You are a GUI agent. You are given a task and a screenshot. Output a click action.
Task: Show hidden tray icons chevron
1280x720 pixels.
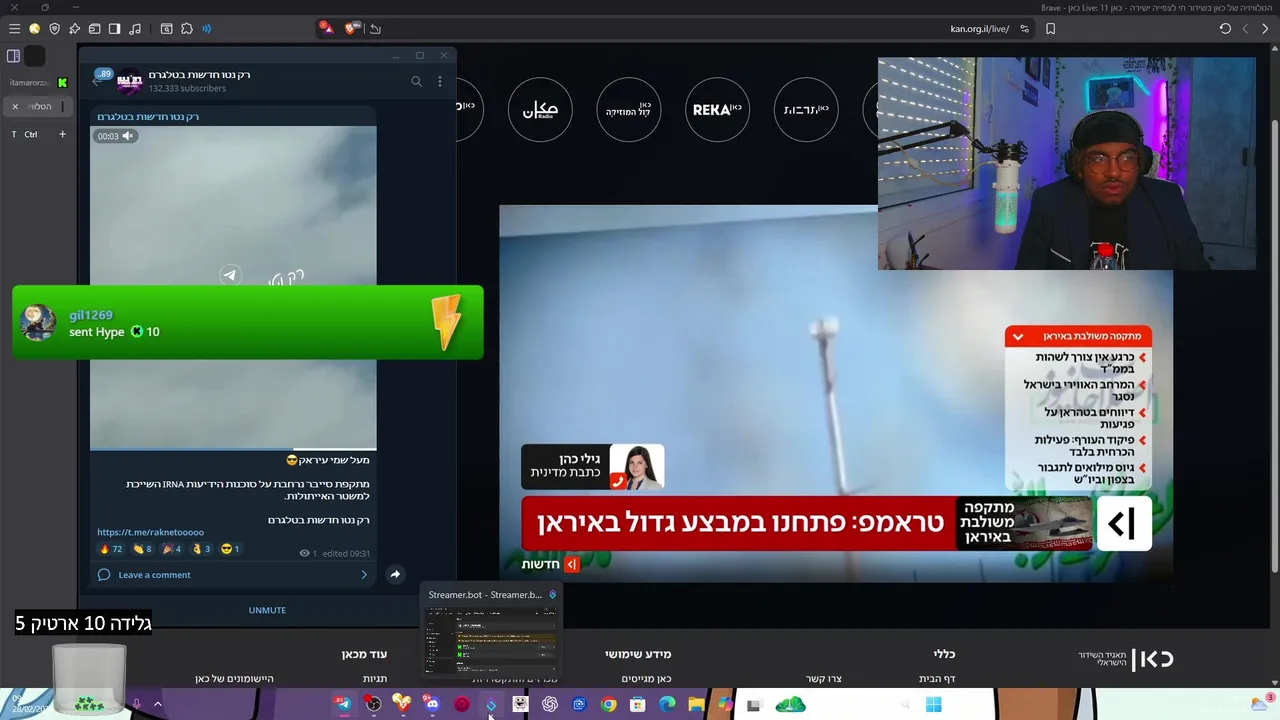point(157,704)
